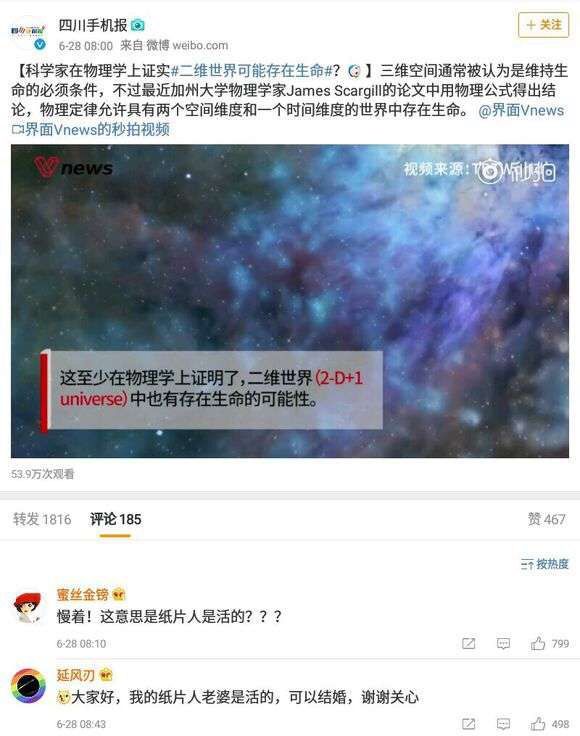Reply to 延风刃 comment via bubble icon
The image size is (580, 736).
[x=503, y=724]
